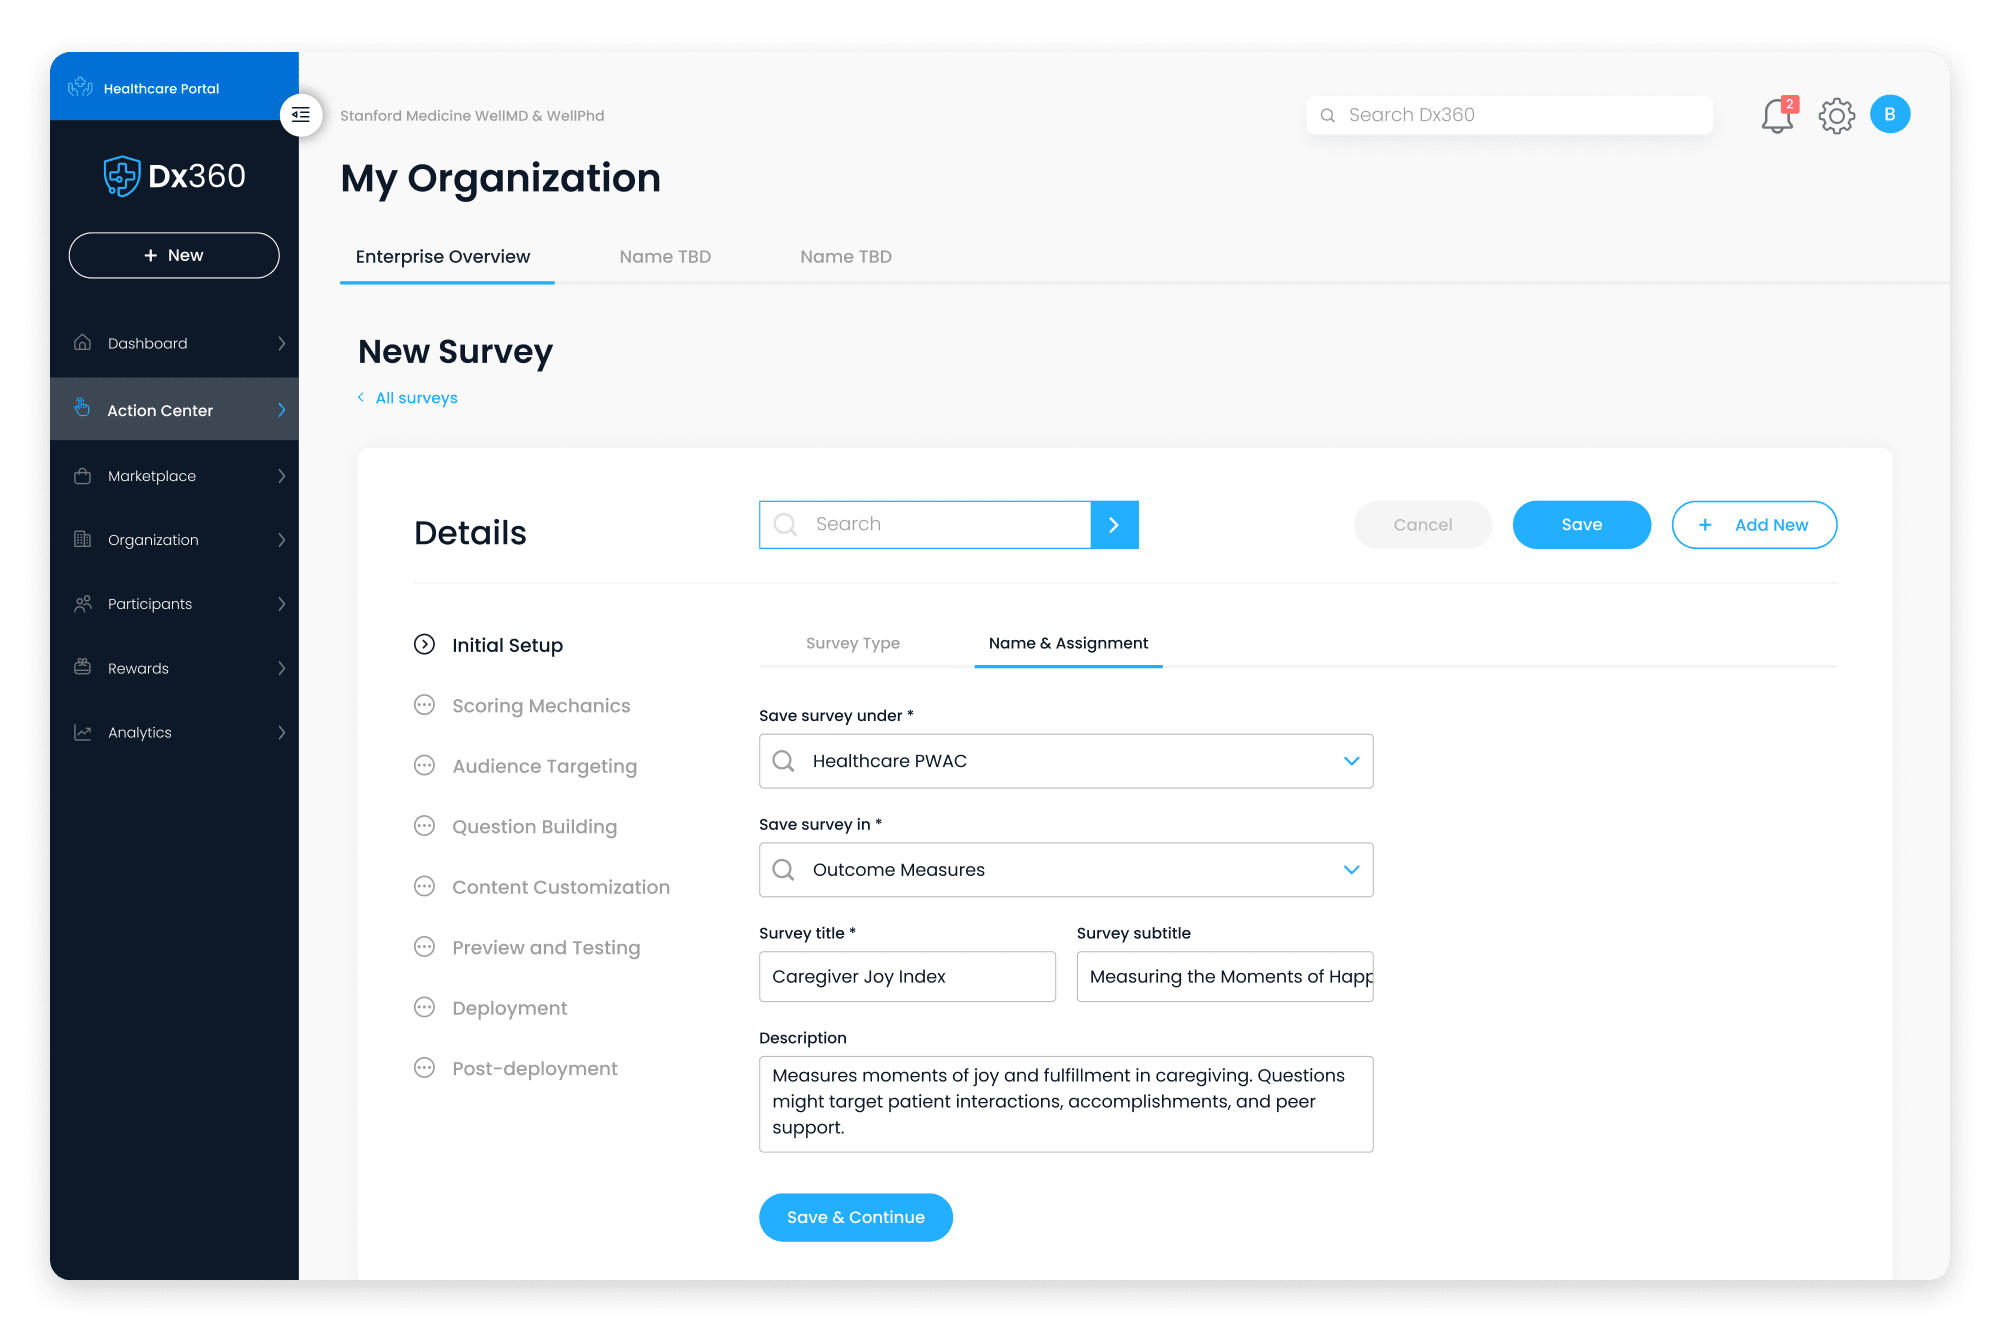Click the Post-deployment step icon
The height and width of the screenshot is (1332, 2000).
424,1067
